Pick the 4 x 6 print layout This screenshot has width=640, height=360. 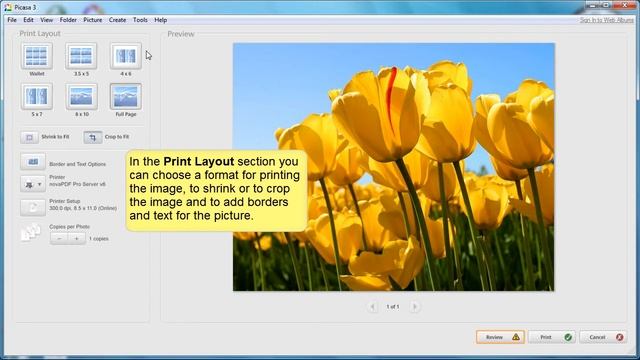[126, 56]
